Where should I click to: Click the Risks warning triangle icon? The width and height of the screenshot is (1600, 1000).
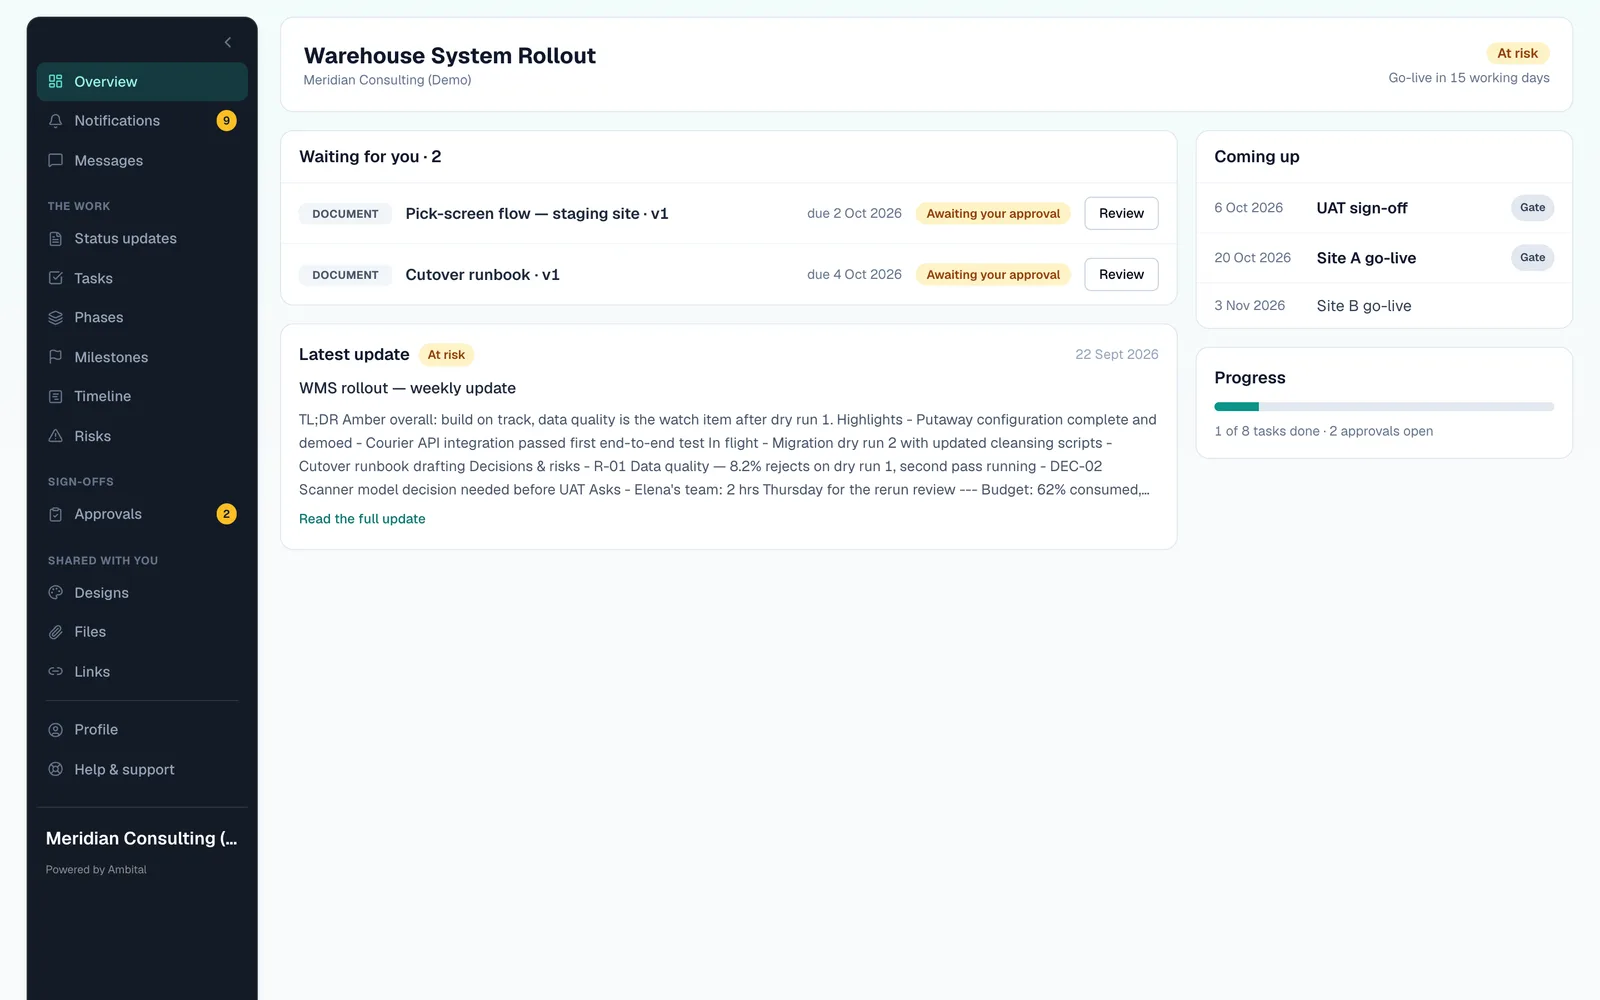pyautogui.click(x=56, y=436)
